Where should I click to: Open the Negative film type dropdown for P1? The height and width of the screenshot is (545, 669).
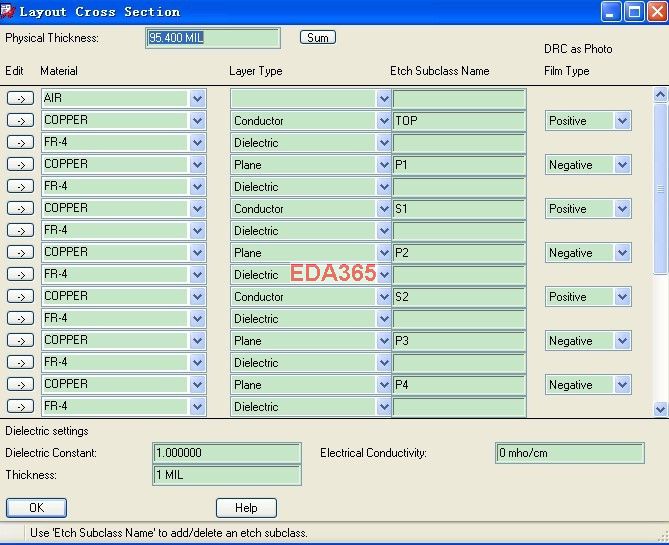tap(622, 165)
